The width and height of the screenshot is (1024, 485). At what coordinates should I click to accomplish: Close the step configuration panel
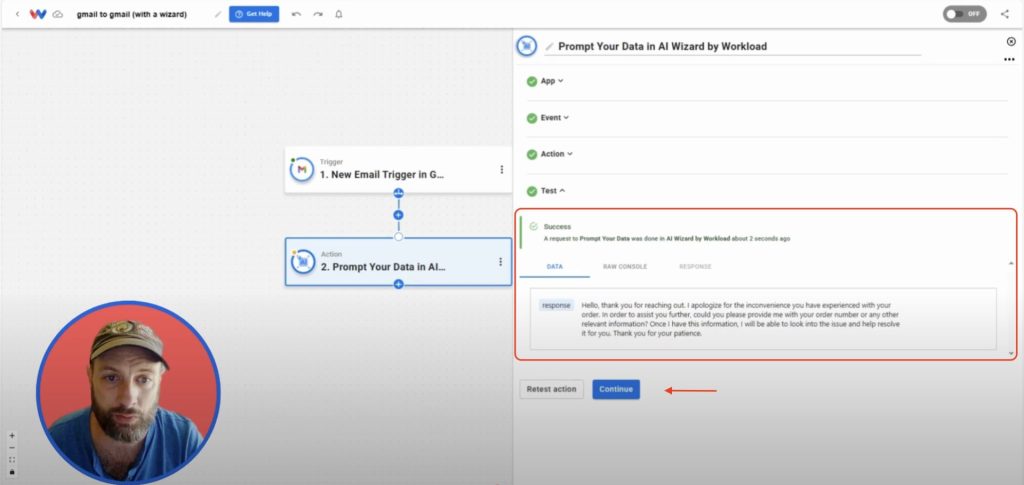(1011, 41)
